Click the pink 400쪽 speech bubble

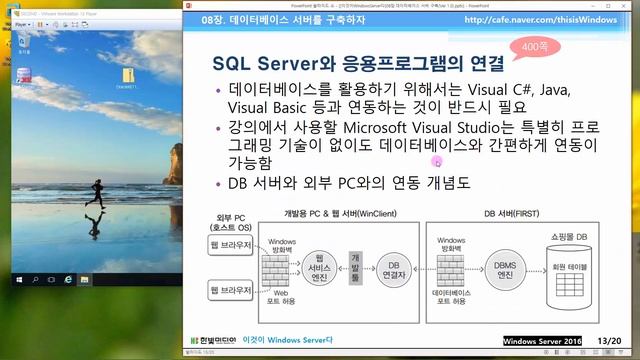tap(535, 47)
